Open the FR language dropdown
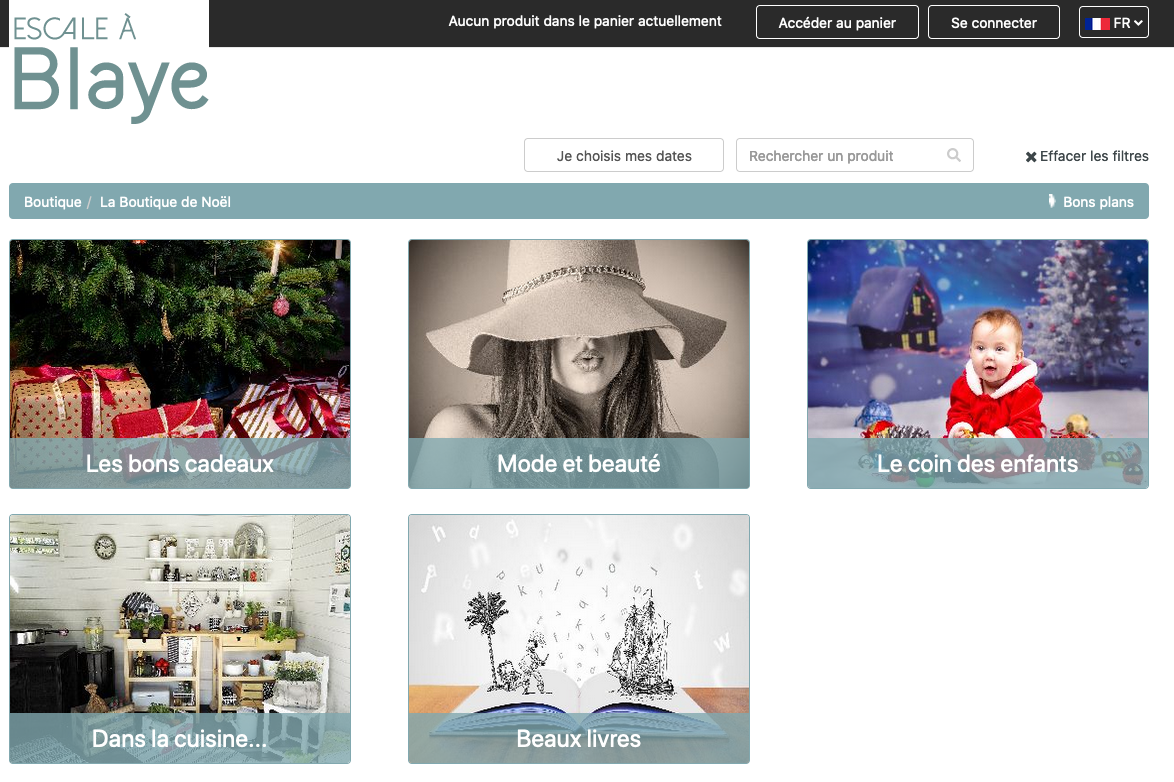Screen dimensions: 1174x782 pyautogui.click(x=1113, y=22)
